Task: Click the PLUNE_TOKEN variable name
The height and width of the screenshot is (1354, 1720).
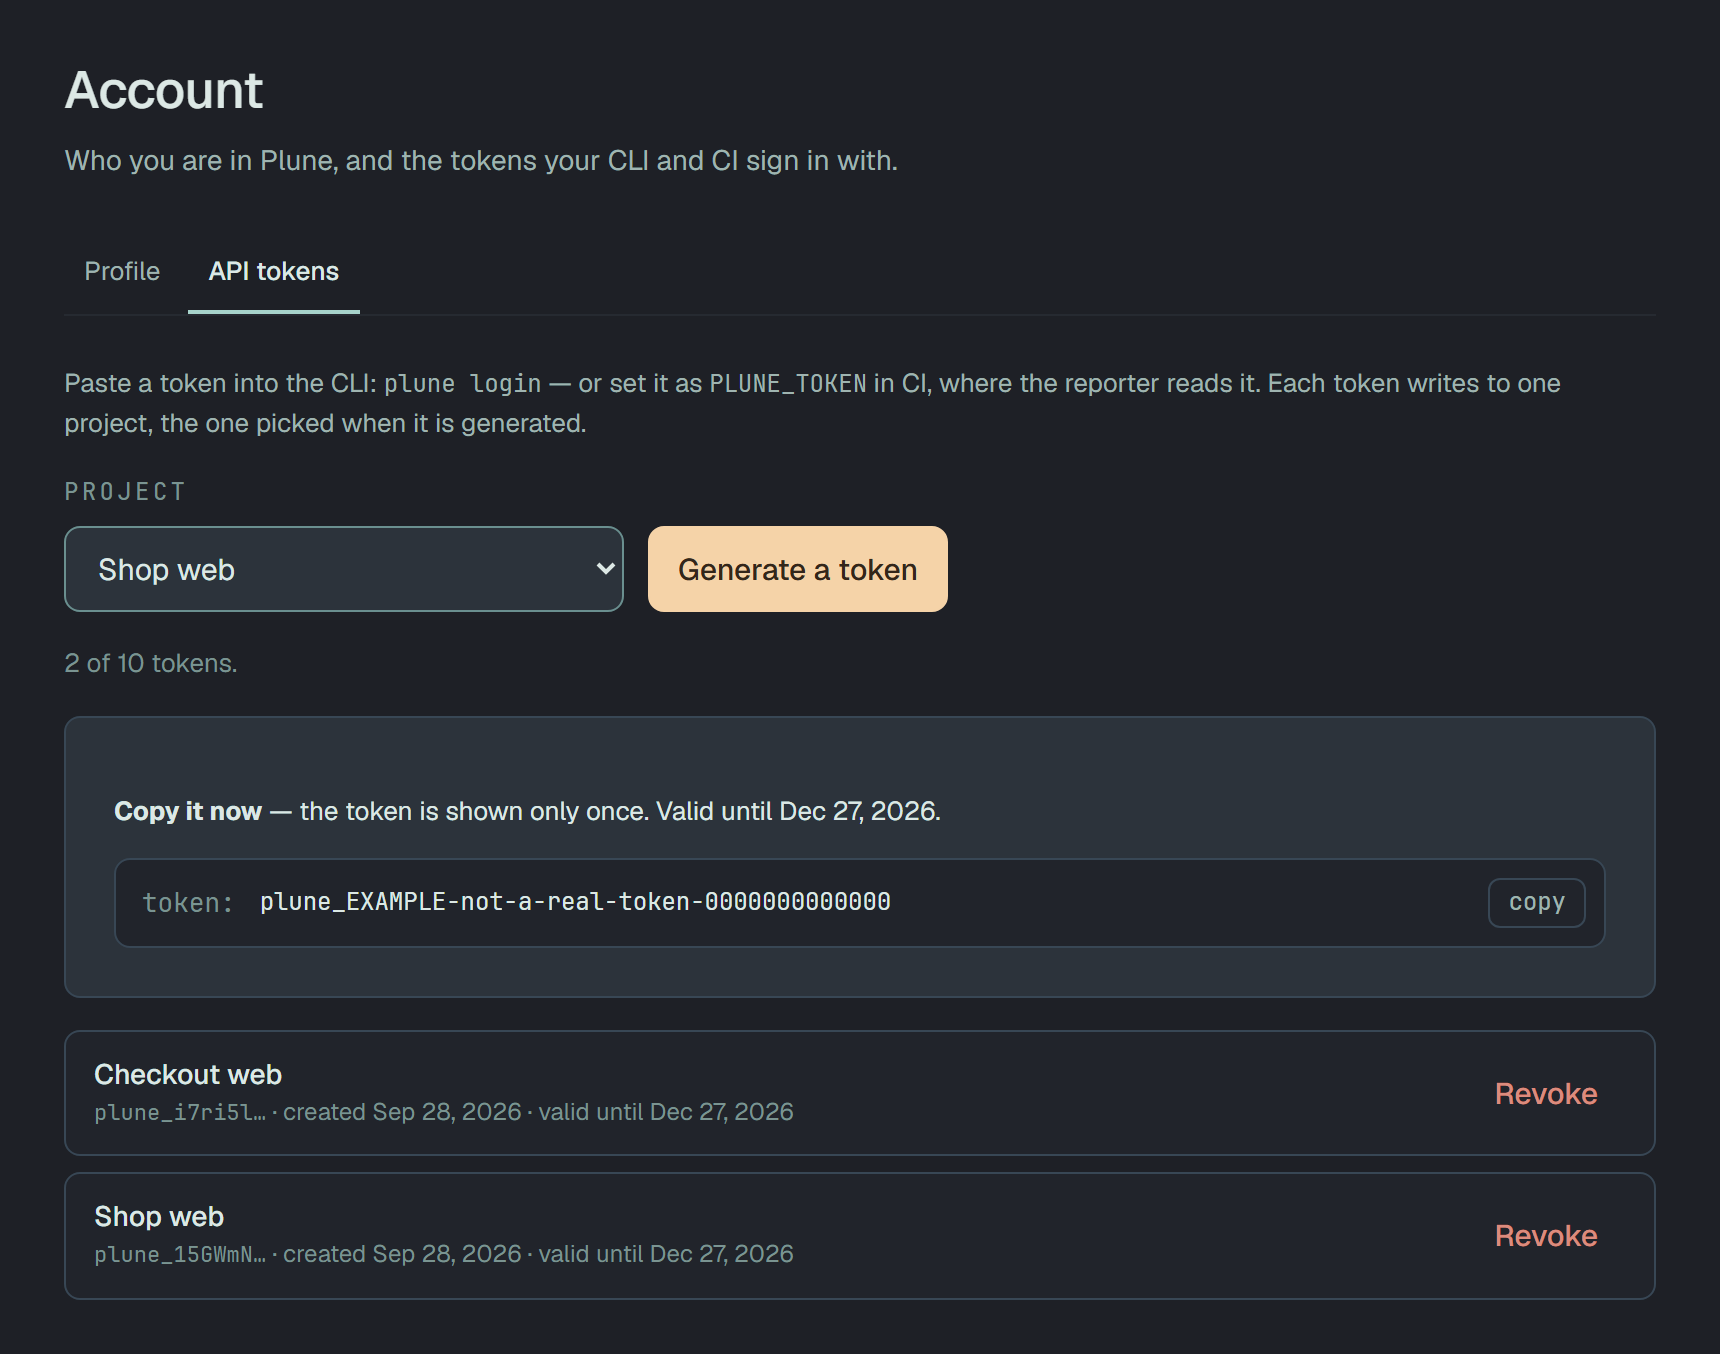Action: point(788,384)
